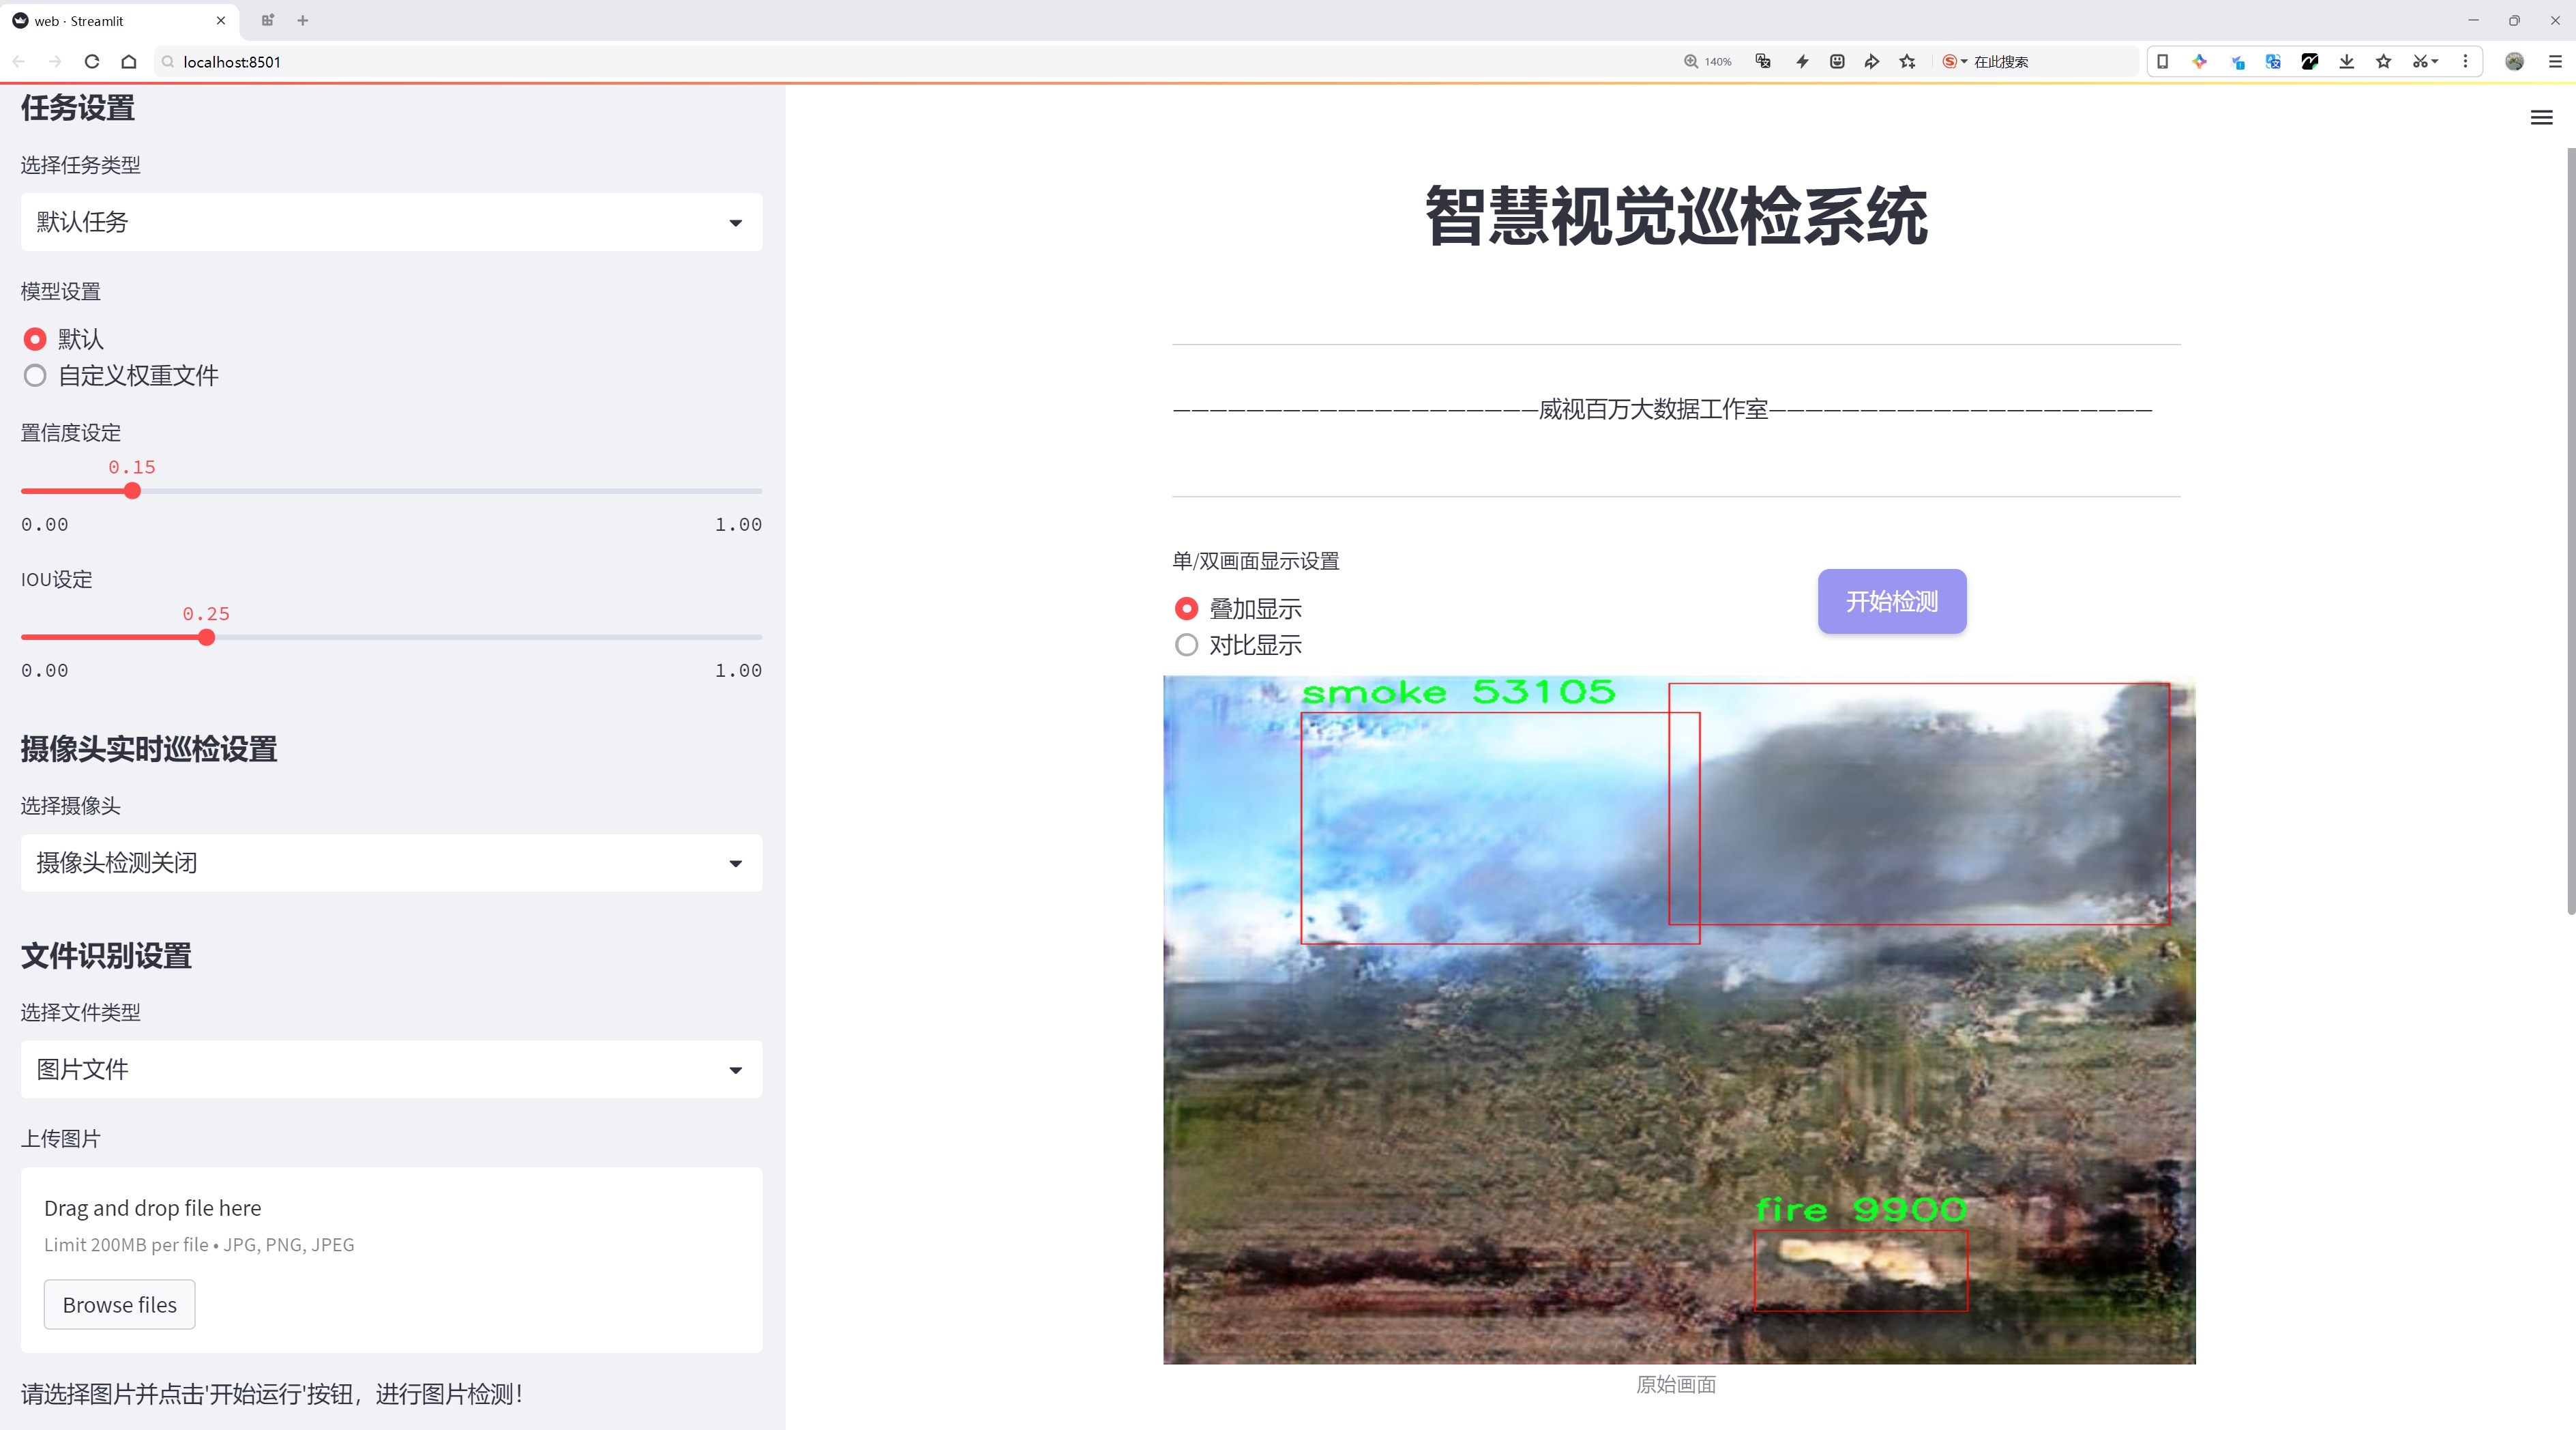Click the 140% zoom indicator
This screenshot has height=1430, width=2576.
click(1708, 62)
